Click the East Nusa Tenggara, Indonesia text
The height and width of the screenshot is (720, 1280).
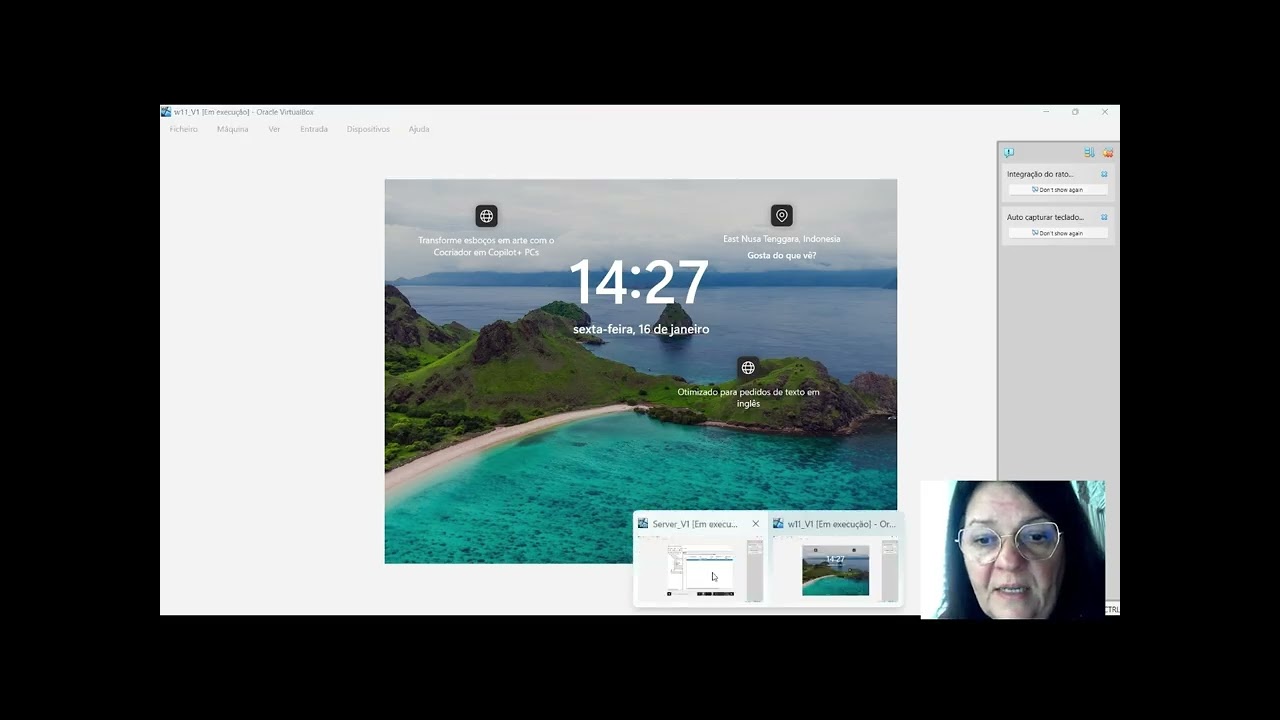pos(782,239)
